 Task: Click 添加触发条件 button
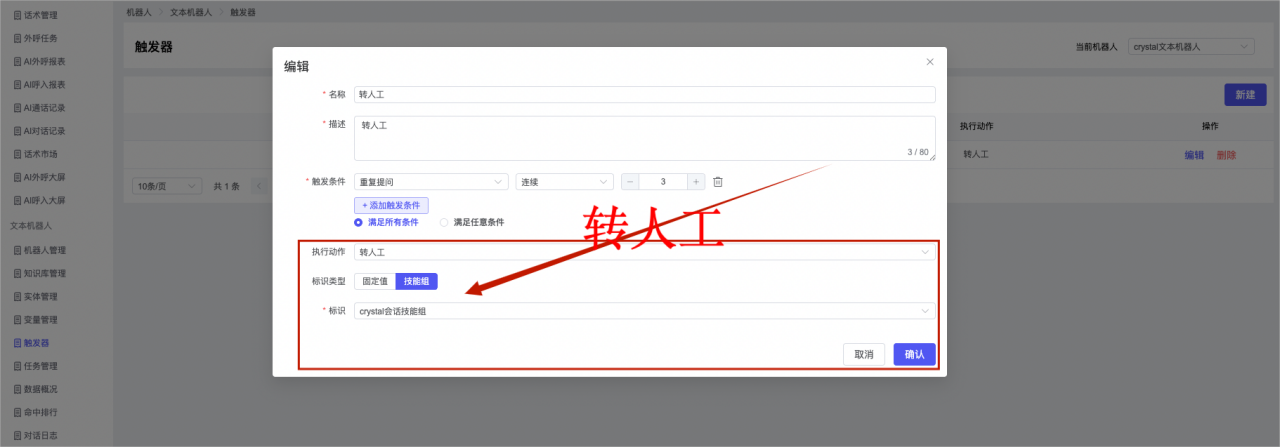[x=391, y=205]
